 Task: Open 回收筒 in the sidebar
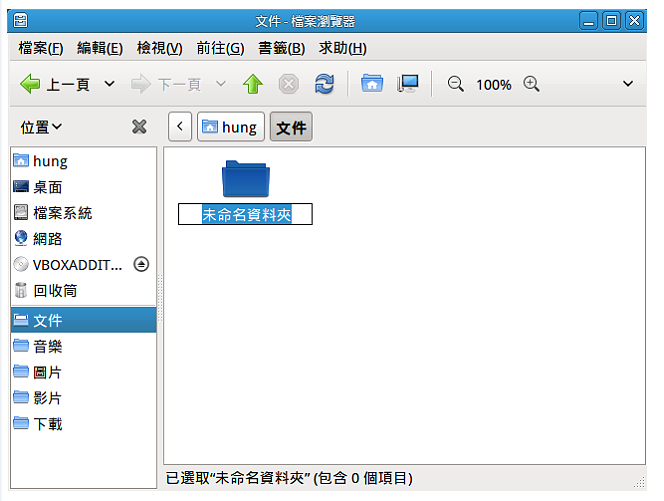coord(83,291)
